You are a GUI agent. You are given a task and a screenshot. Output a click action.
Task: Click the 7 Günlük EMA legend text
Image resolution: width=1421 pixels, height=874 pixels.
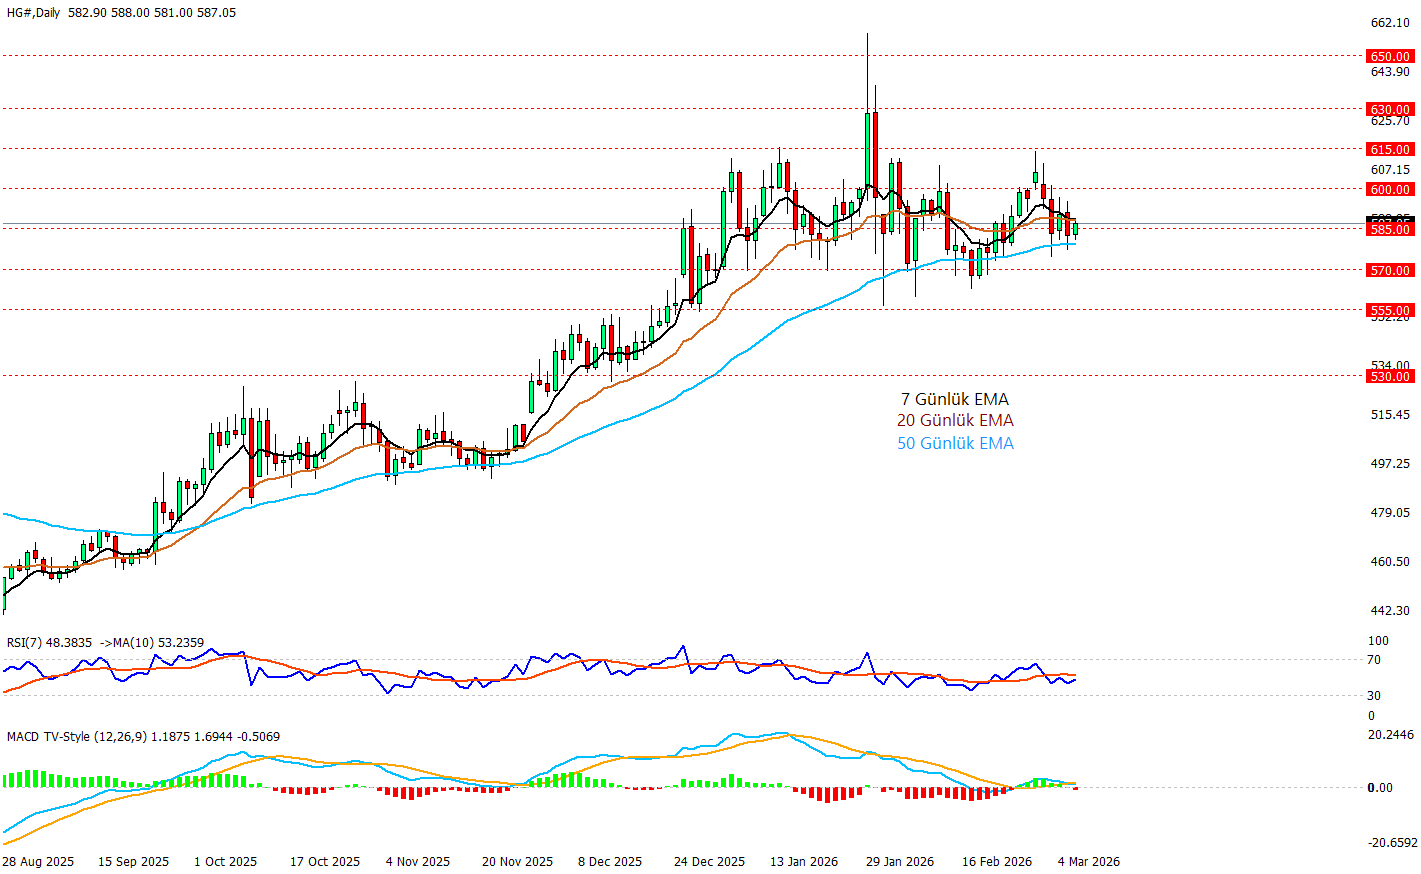point(954,400)
